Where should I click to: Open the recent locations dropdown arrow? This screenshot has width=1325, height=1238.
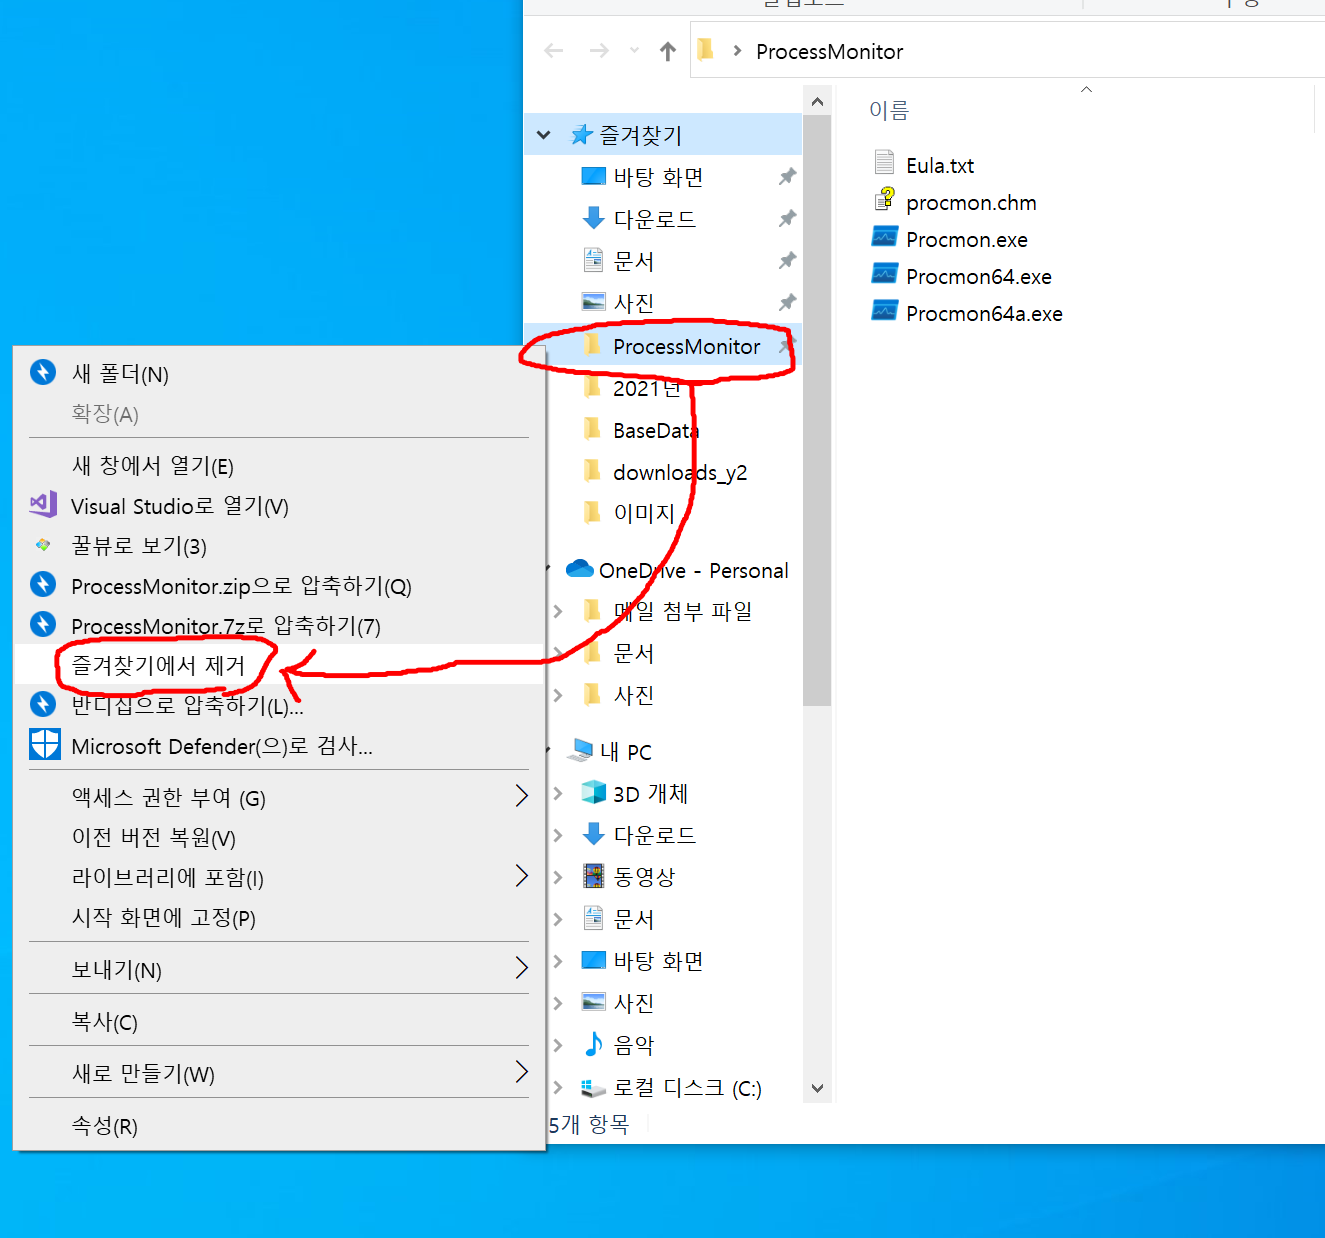point(634,50)
